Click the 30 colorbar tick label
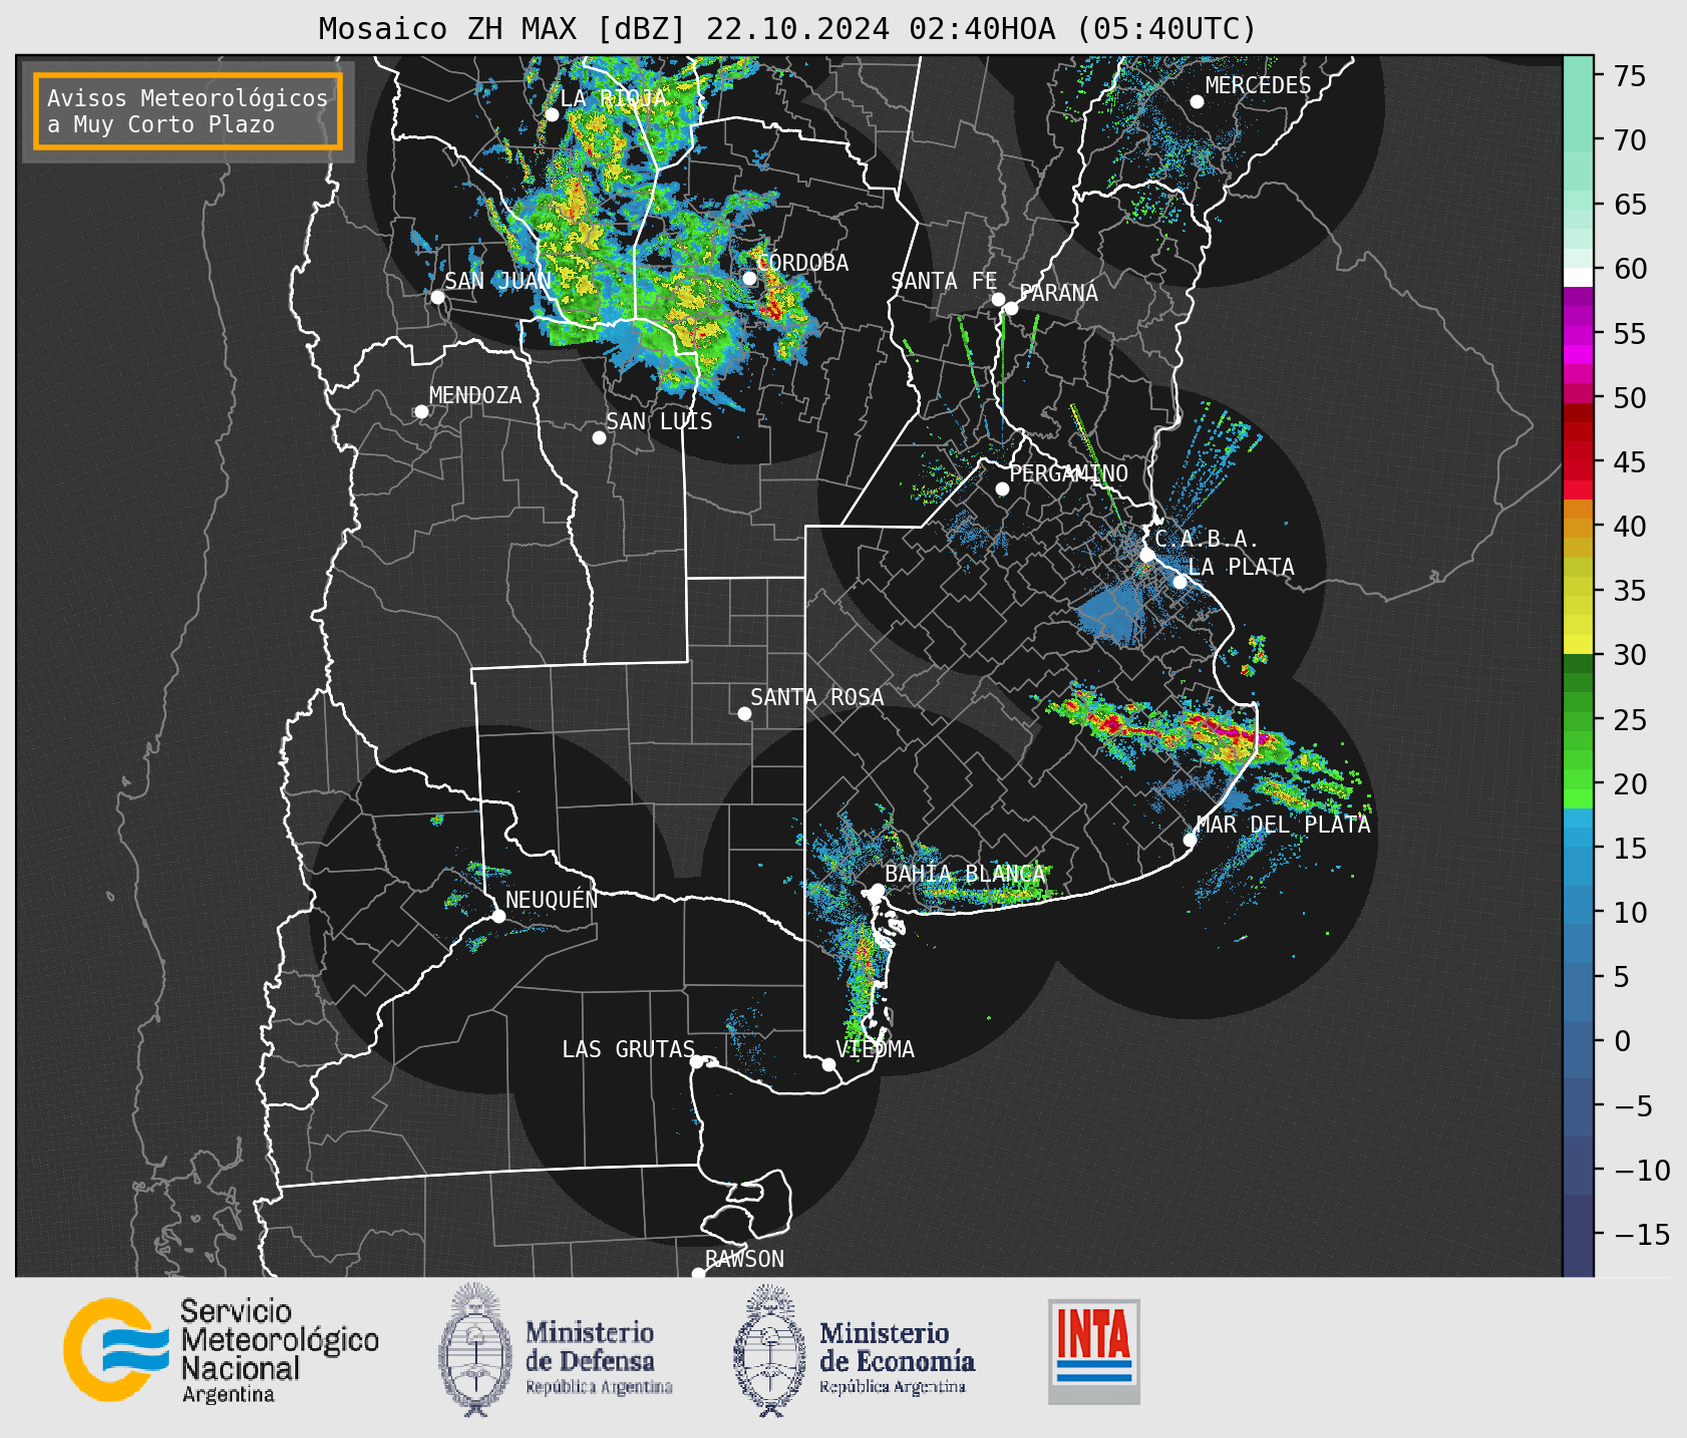The height and width of the screenshot is (1438, 1687). point(1628,655)
